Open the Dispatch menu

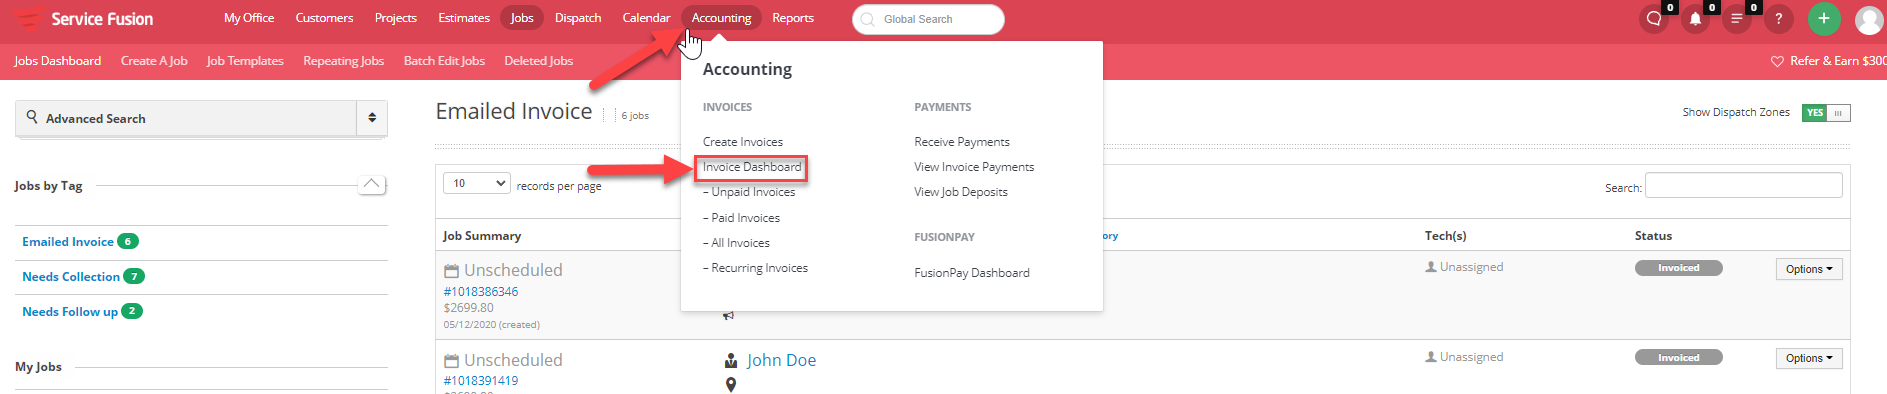(578, 18)
